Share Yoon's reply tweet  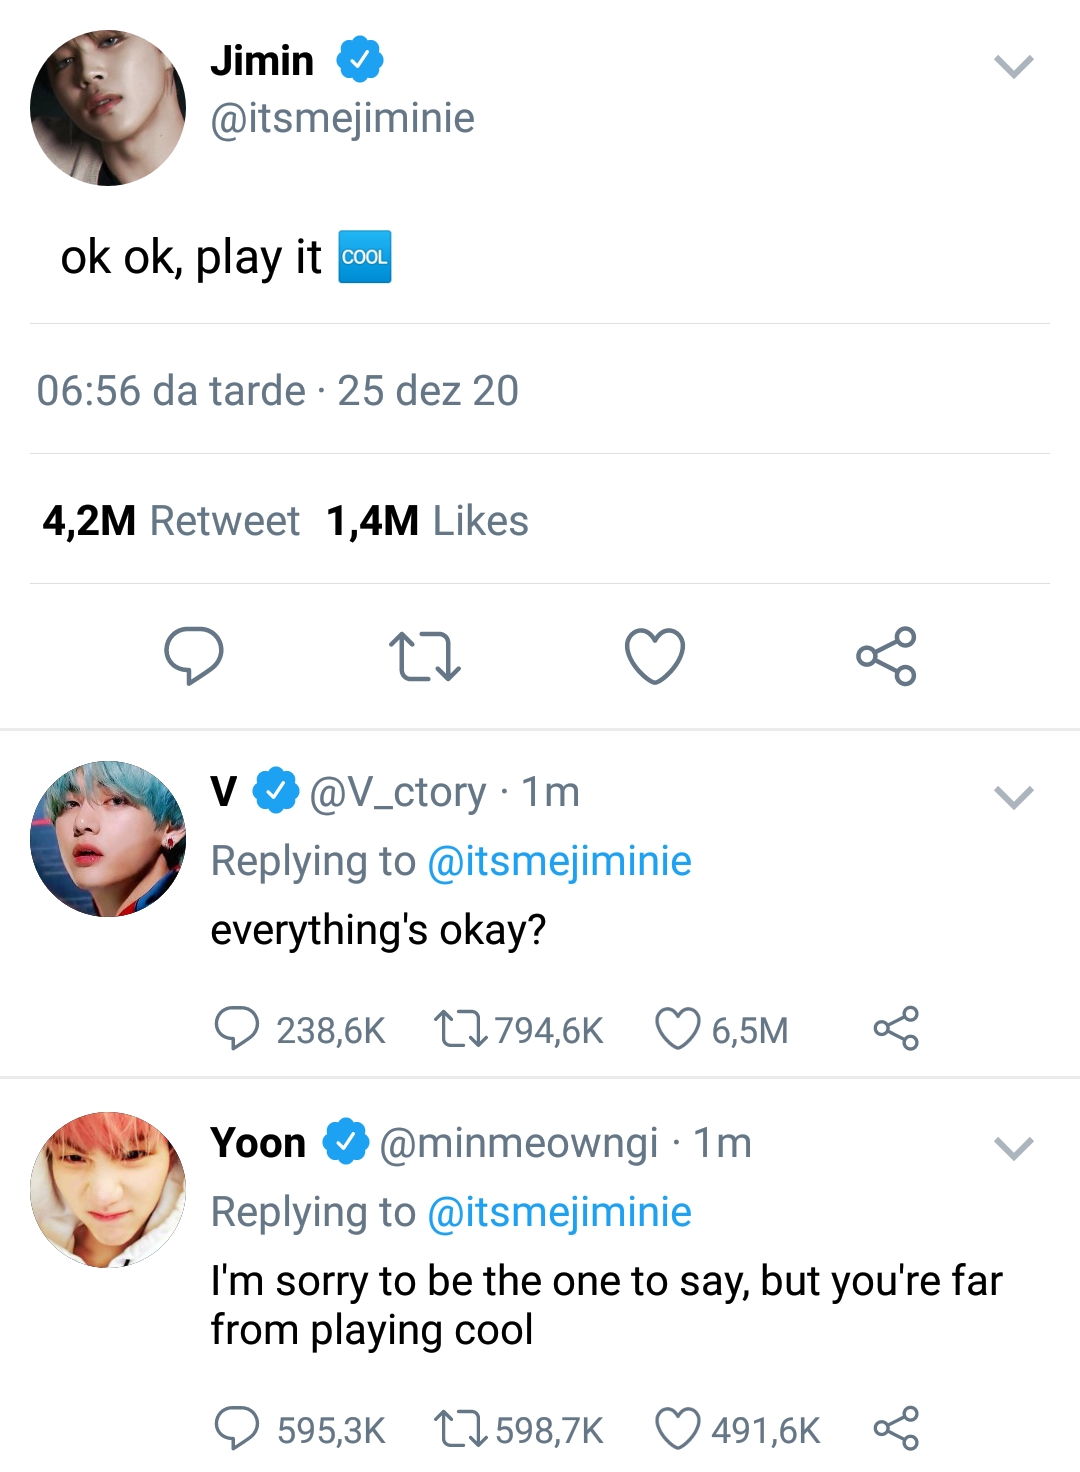coord(896,1428)
